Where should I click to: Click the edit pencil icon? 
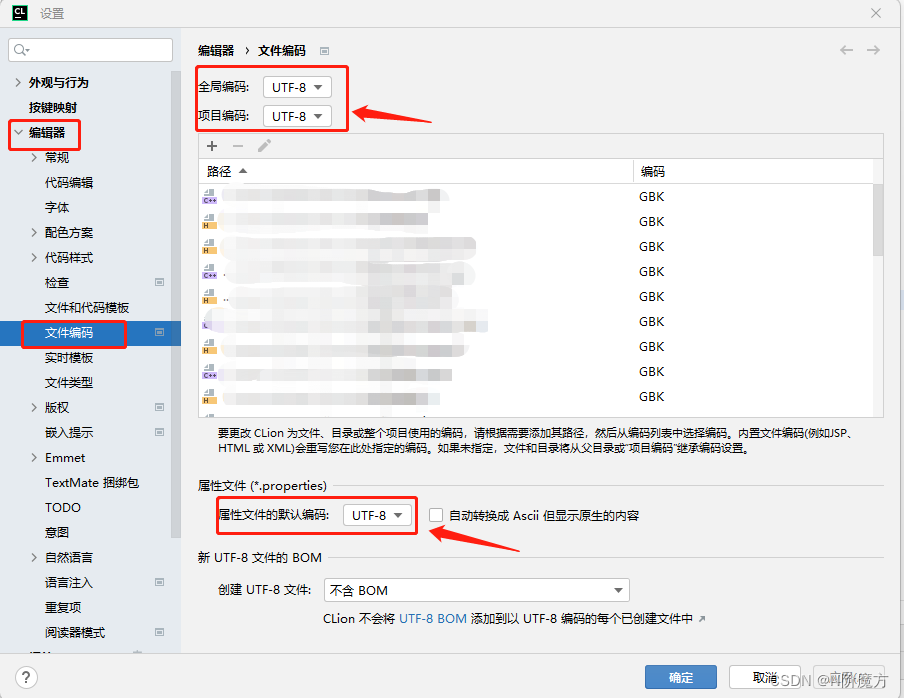tap(264, 146)
